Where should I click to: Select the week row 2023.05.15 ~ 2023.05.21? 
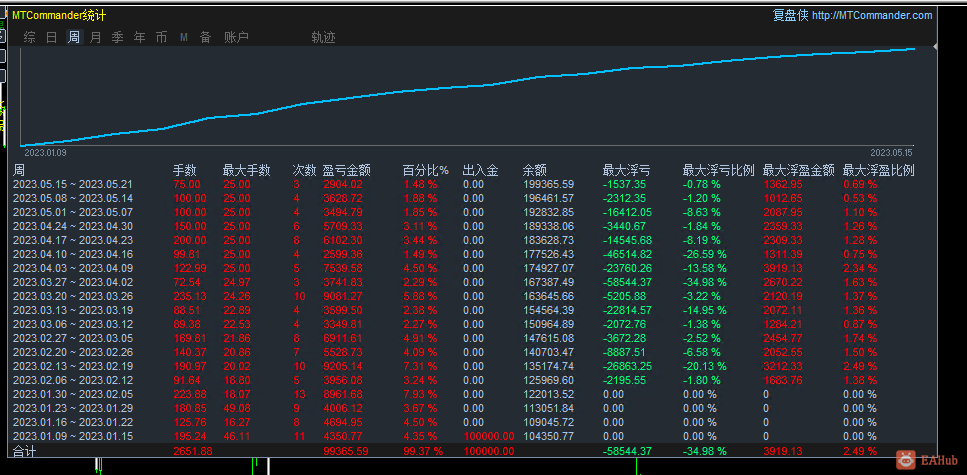point(472,184)
